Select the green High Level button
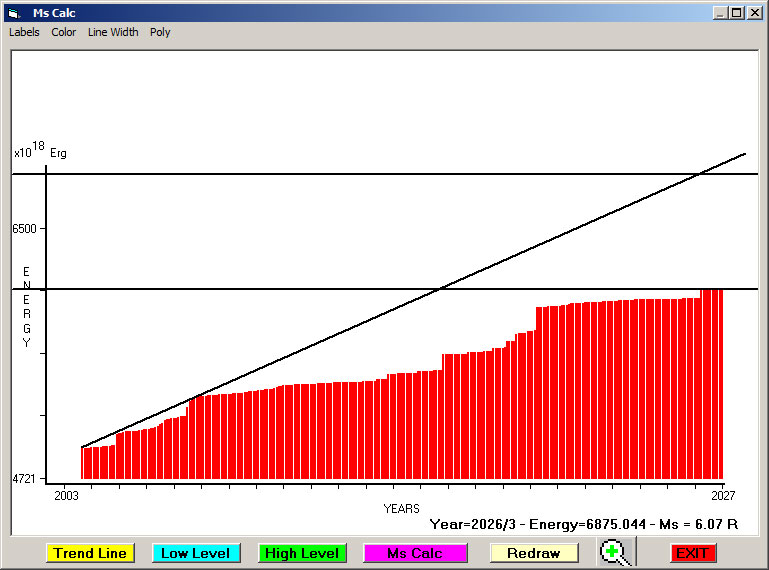Image resolution: width=769 pixels, height=570 pixels. click(302, 553)
